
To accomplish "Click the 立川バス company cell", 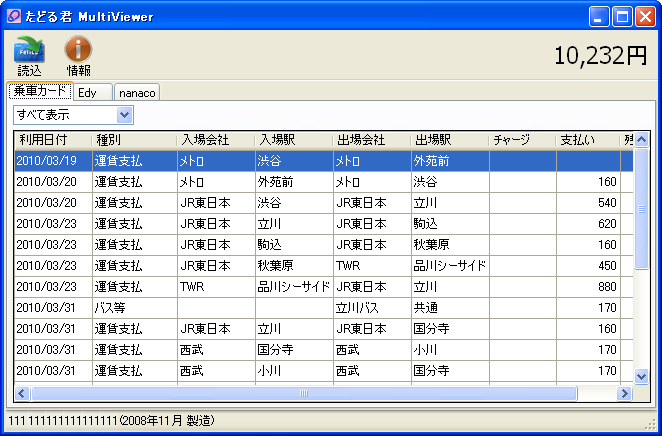I will tap(372, 308).
